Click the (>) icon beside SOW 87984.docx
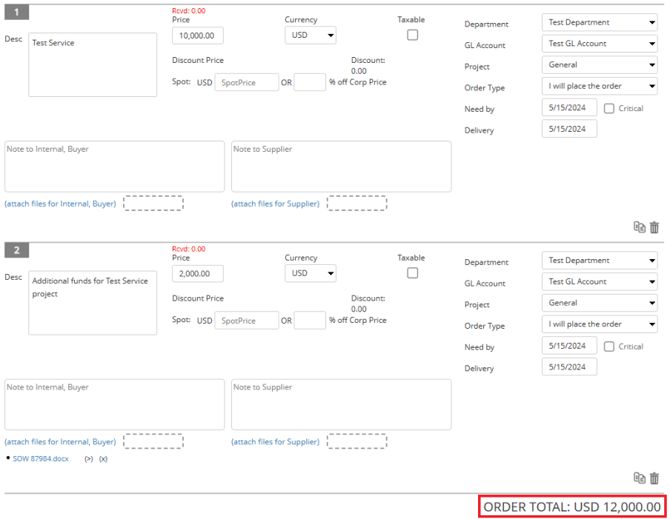Viewport: 670px width, 519px height. 89,459
